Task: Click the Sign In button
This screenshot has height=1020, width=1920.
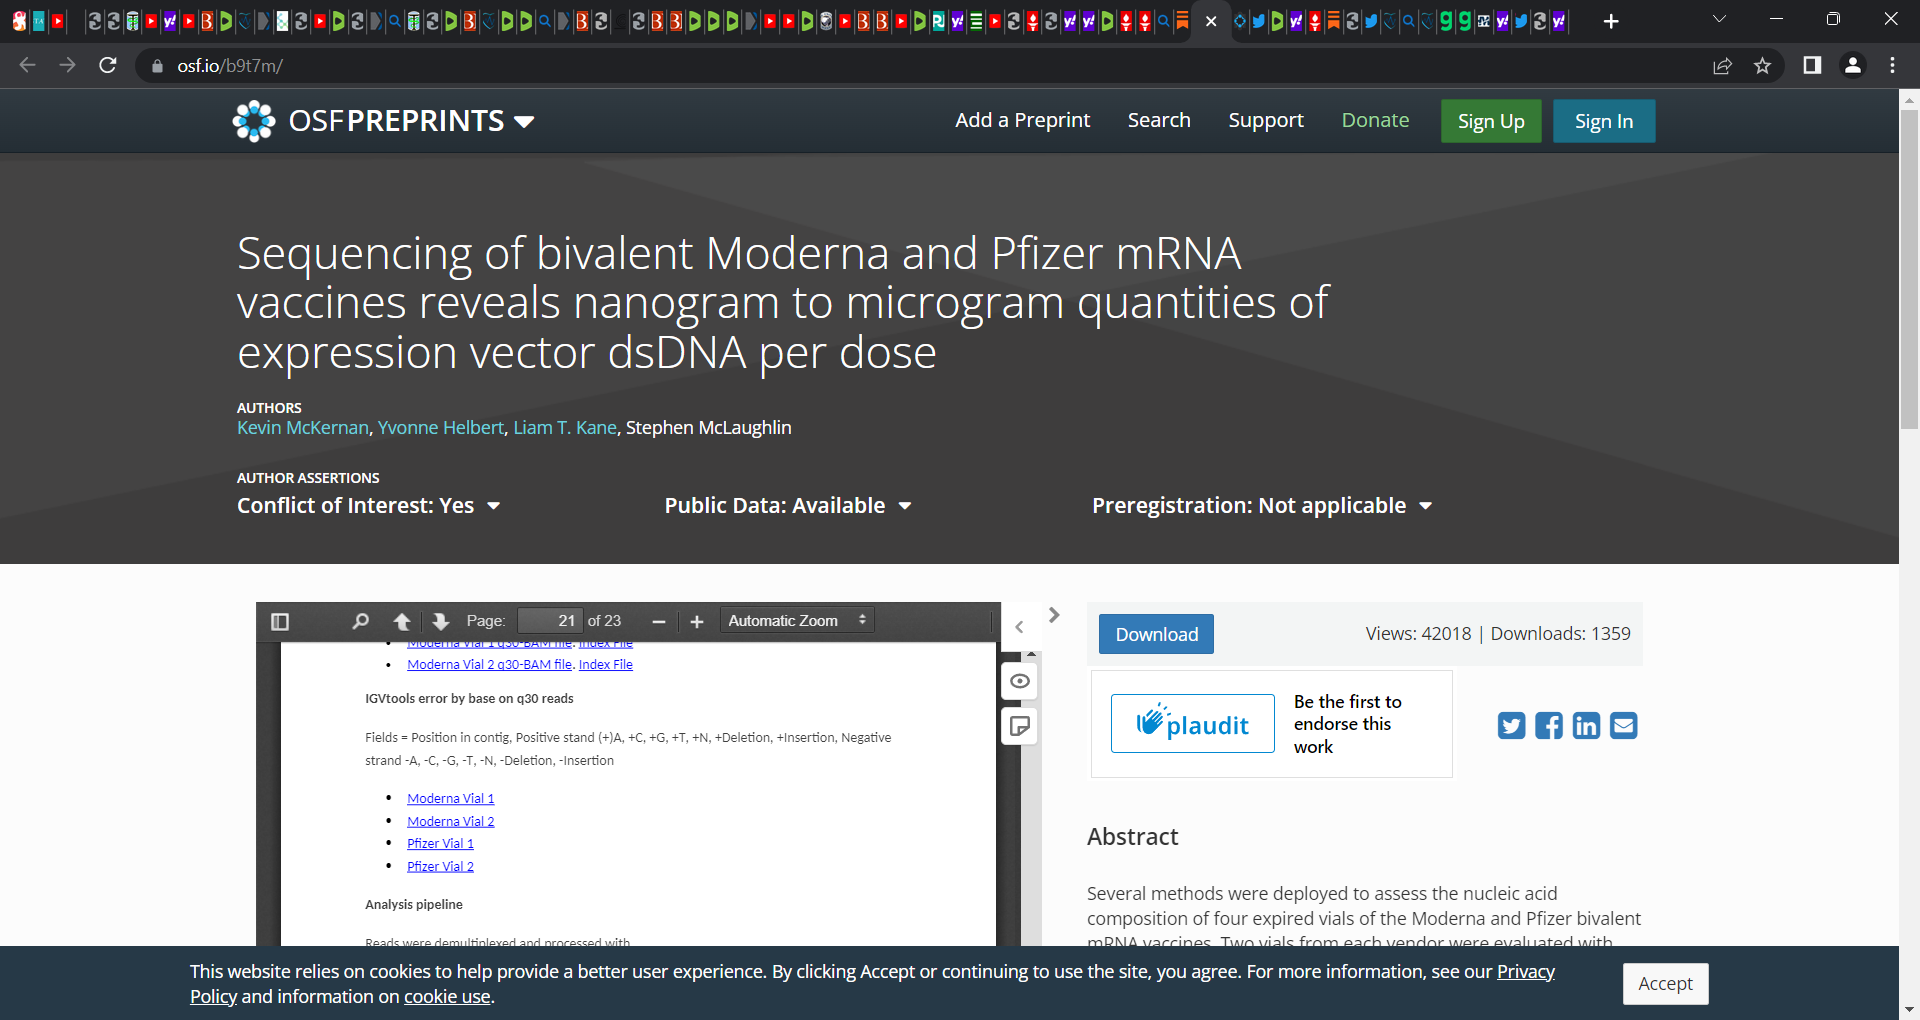Action: coord(1604,121)
